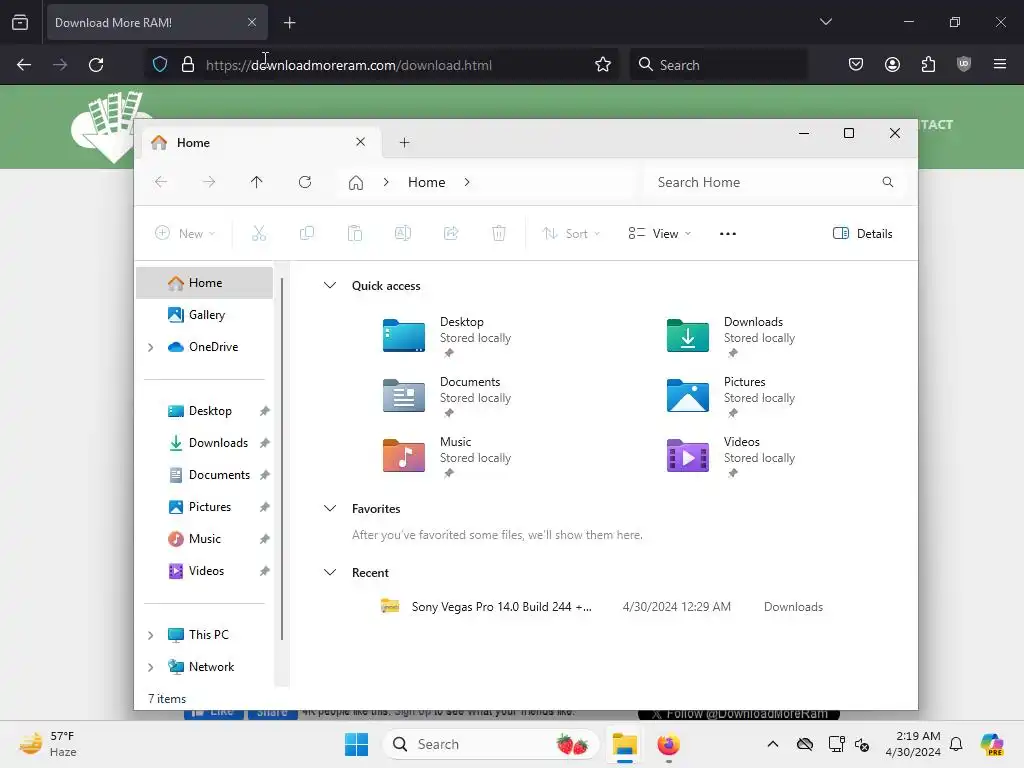
Task: Click Save to Pocket icon in Firefox
Action: 856,64
